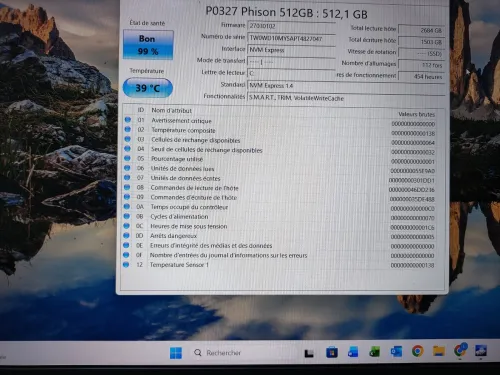Select the Temperature Sensor 1 attribute name
Viewport: 500px width, 375px height.
(179, 265)
